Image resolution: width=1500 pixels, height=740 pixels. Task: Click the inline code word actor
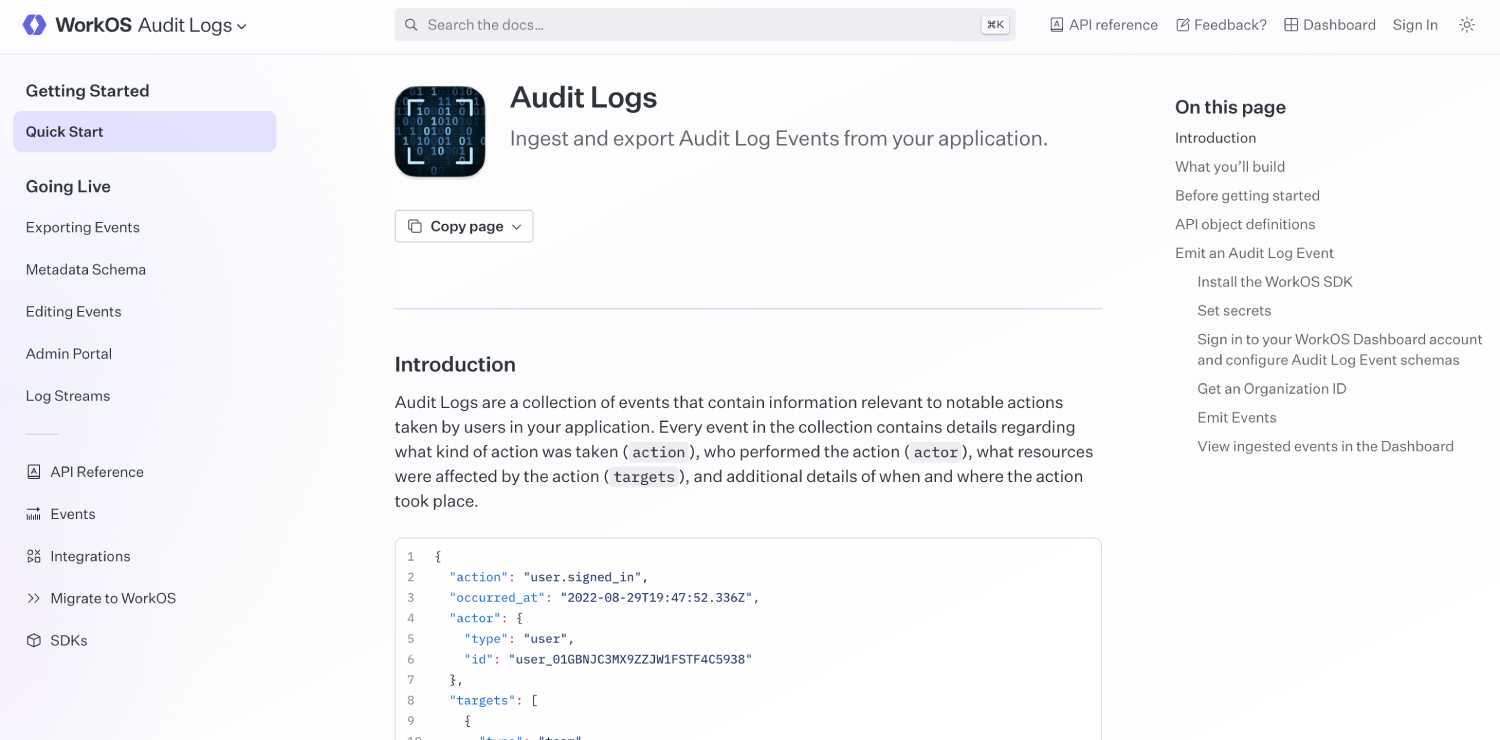click(936, 452)
